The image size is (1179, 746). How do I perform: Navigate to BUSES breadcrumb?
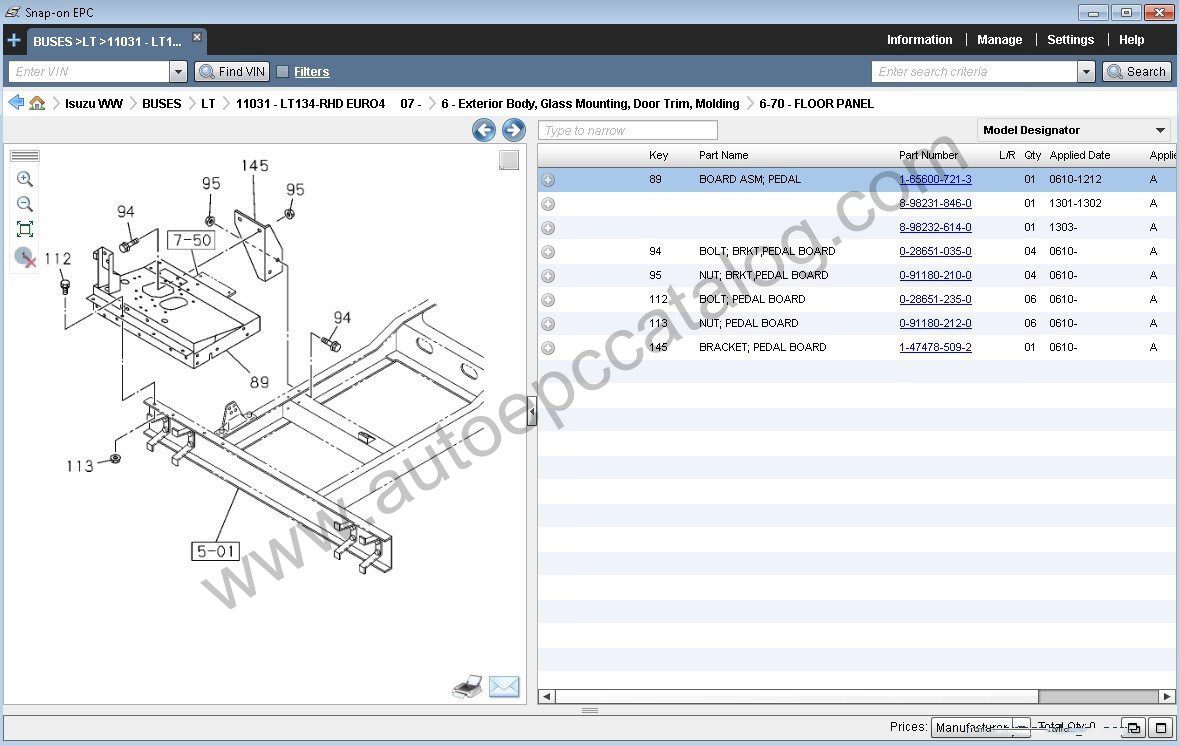coord(162,103)
